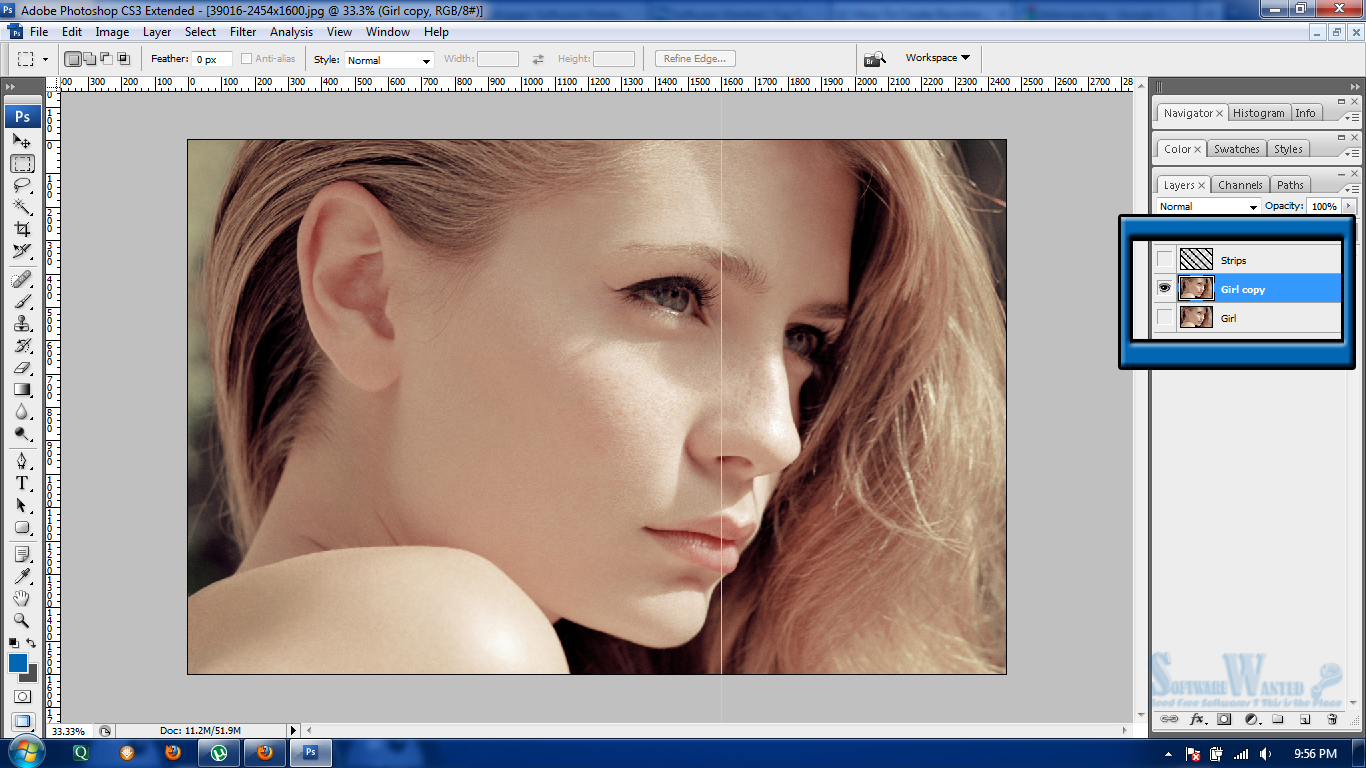Select the Lasso tool
The height and width of the screenshot is (768, 1366).
click(x=22, y=186)
